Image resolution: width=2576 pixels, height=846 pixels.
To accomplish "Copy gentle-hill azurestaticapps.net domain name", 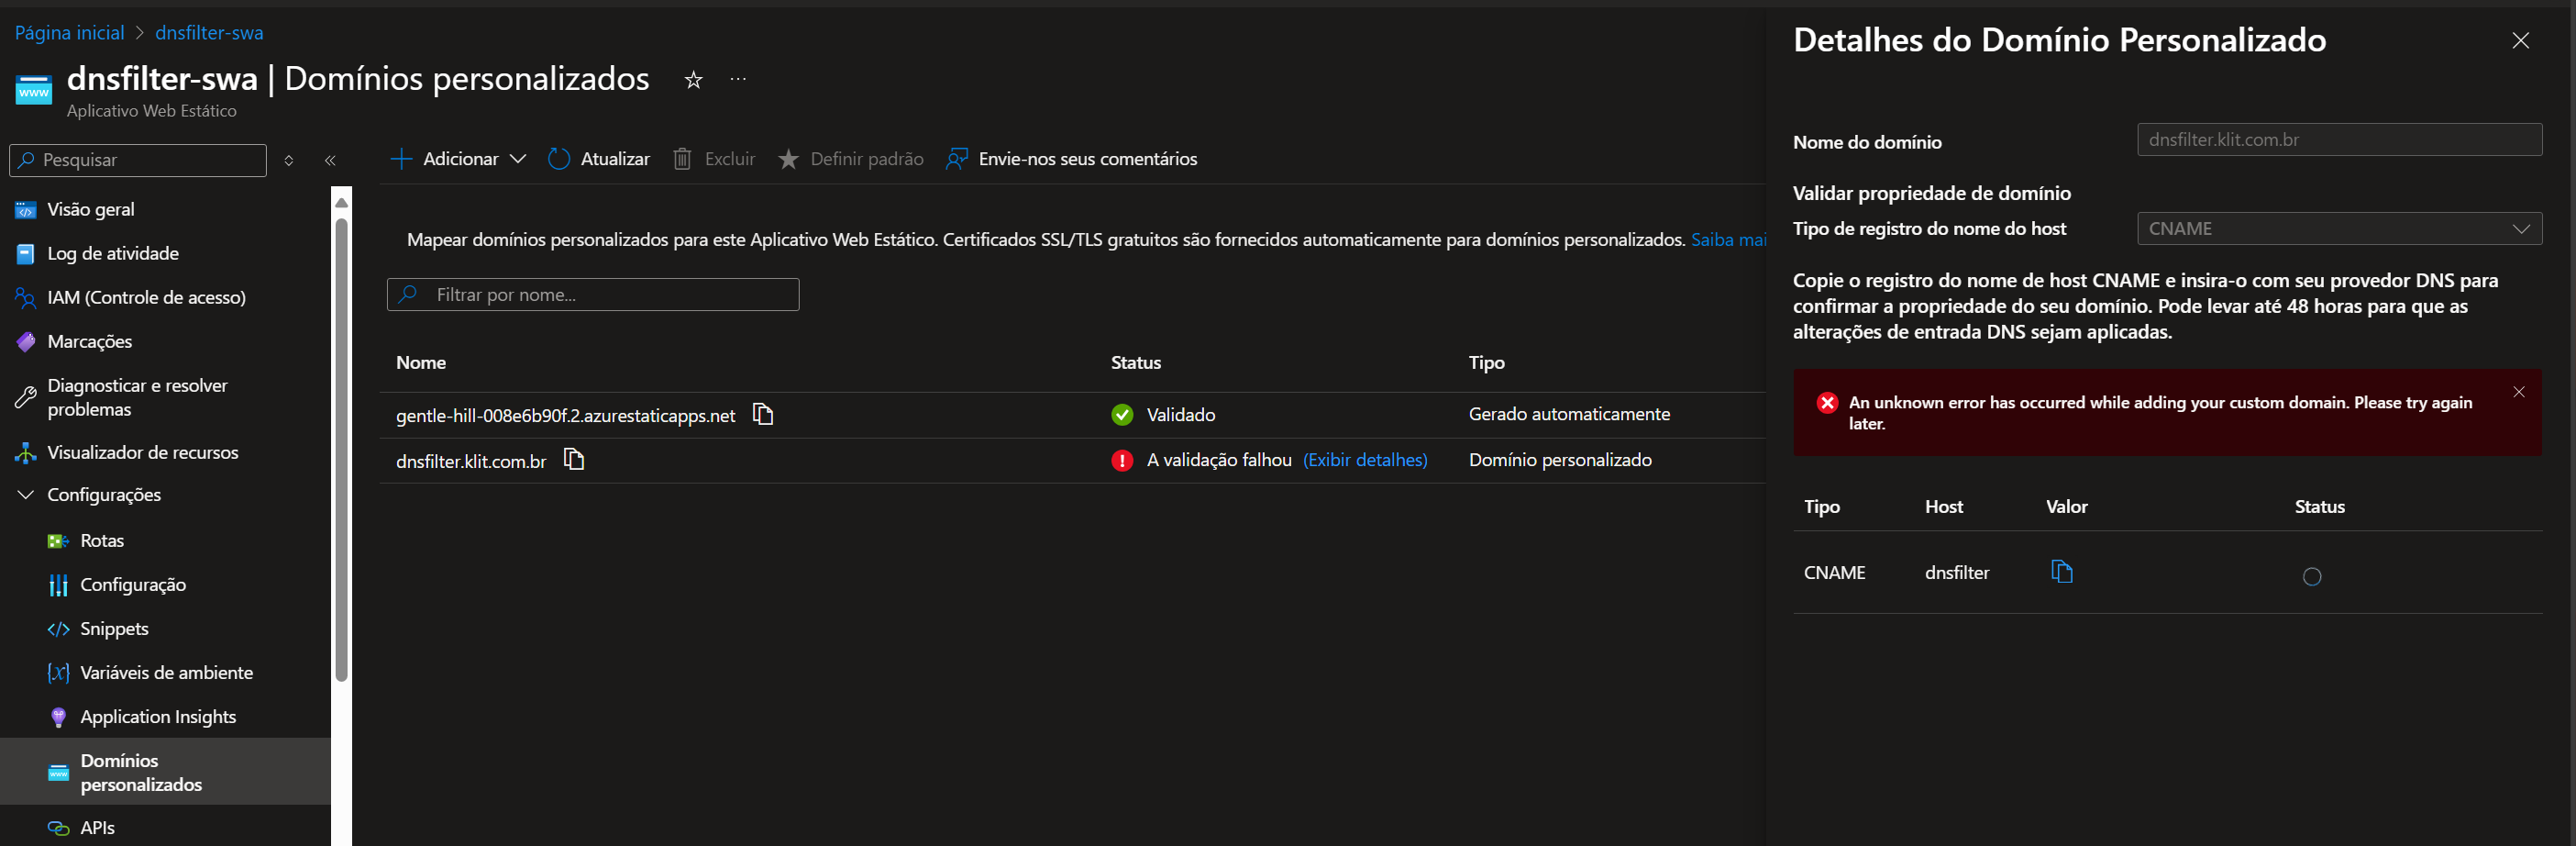I will tap(763, 414).
